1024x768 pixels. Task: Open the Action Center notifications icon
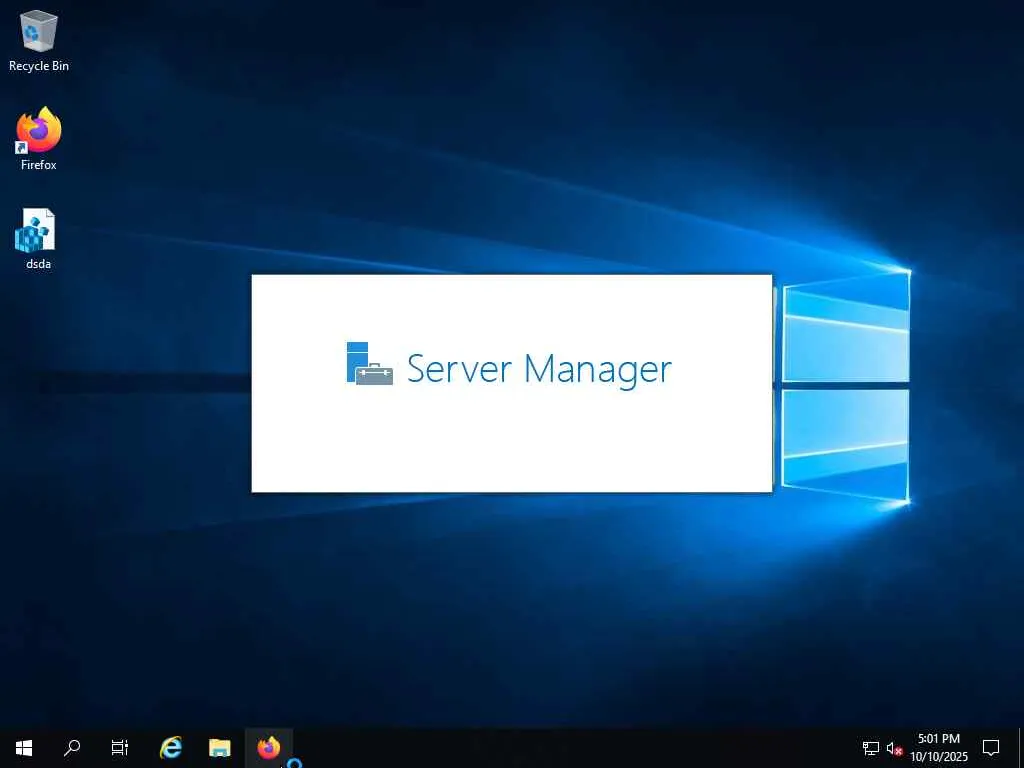tap(991, 748)
